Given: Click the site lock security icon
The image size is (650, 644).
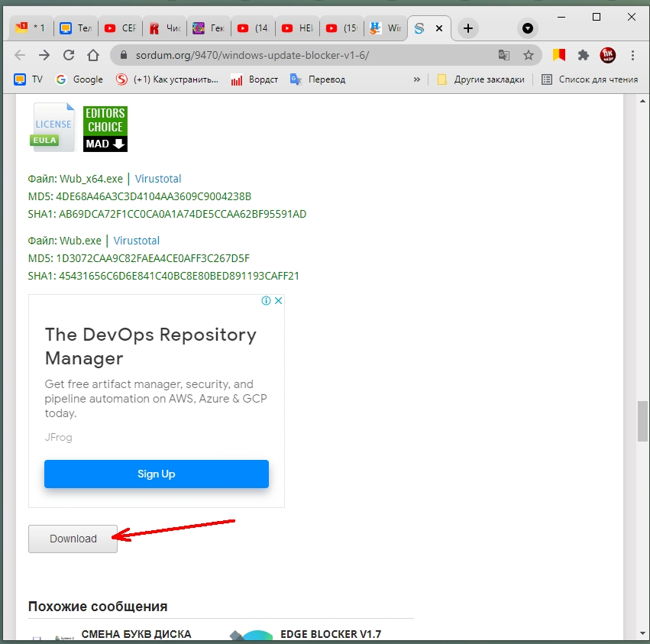Looking at the screenshot, I should pos(123,55).
